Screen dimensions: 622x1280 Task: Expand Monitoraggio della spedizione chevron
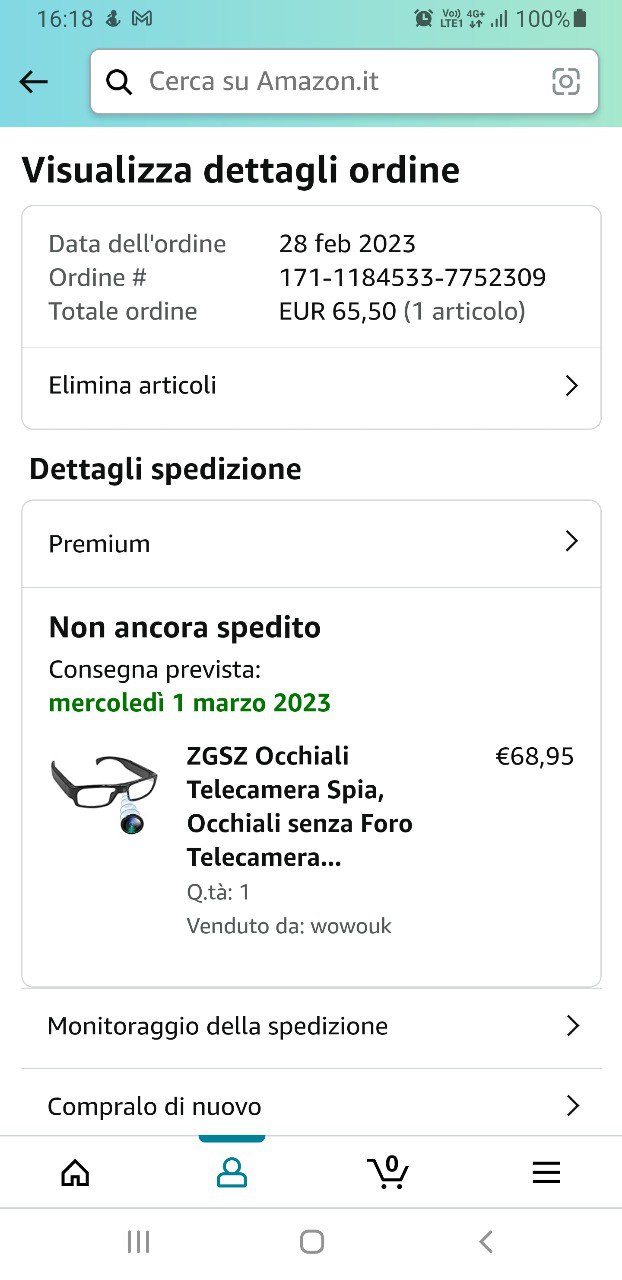[573, 1026]
